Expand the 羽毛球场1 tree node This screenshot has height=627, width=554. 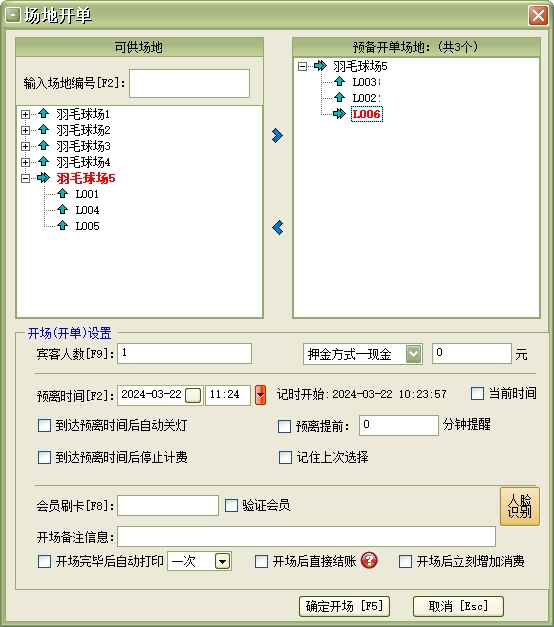coord(25,115)
